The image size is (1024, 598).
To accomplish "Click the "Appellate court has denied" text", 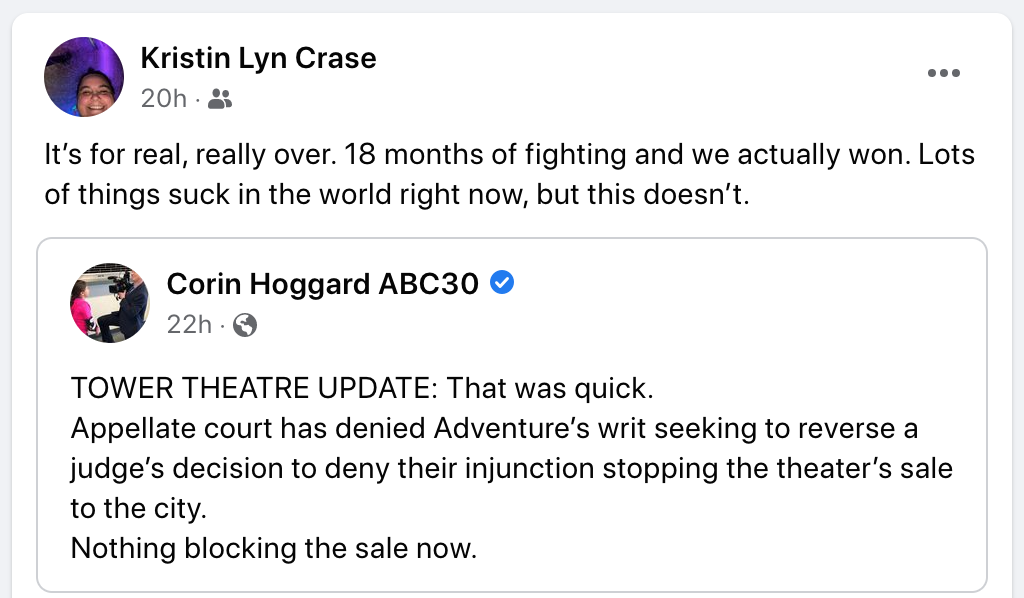I will click(x=248, y=428).
